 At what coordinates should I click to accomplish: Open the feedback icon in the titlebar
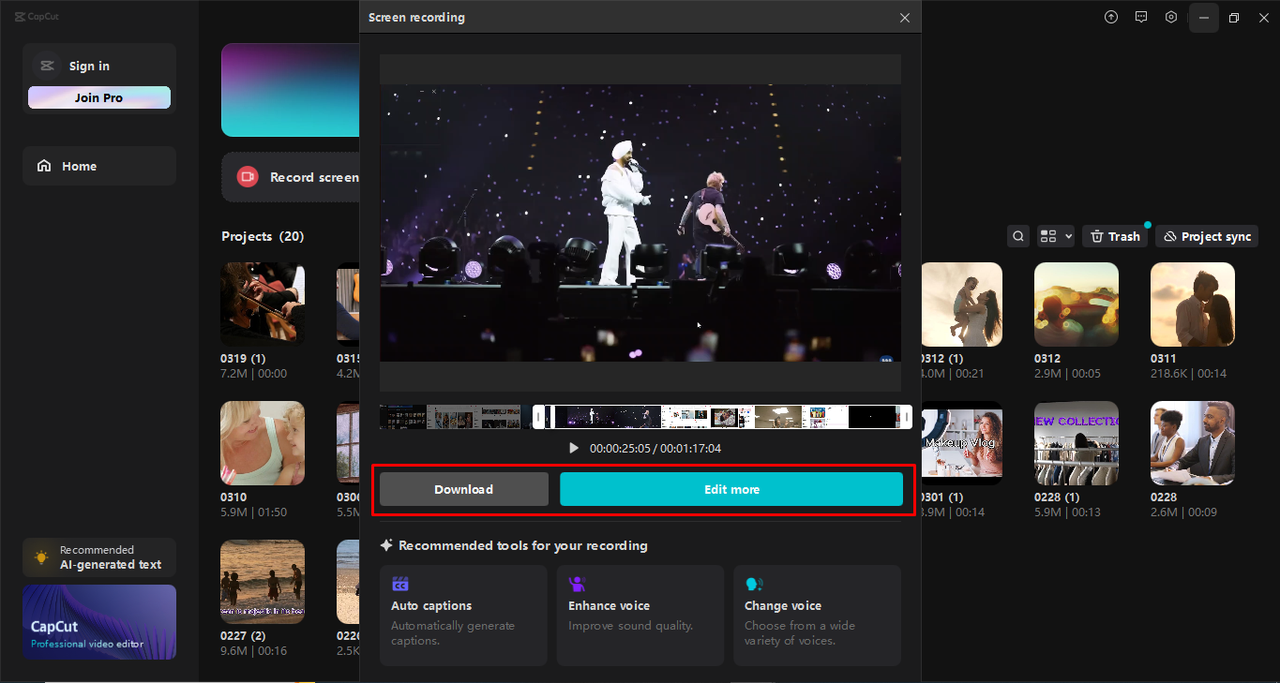(x=1141, y=17)
